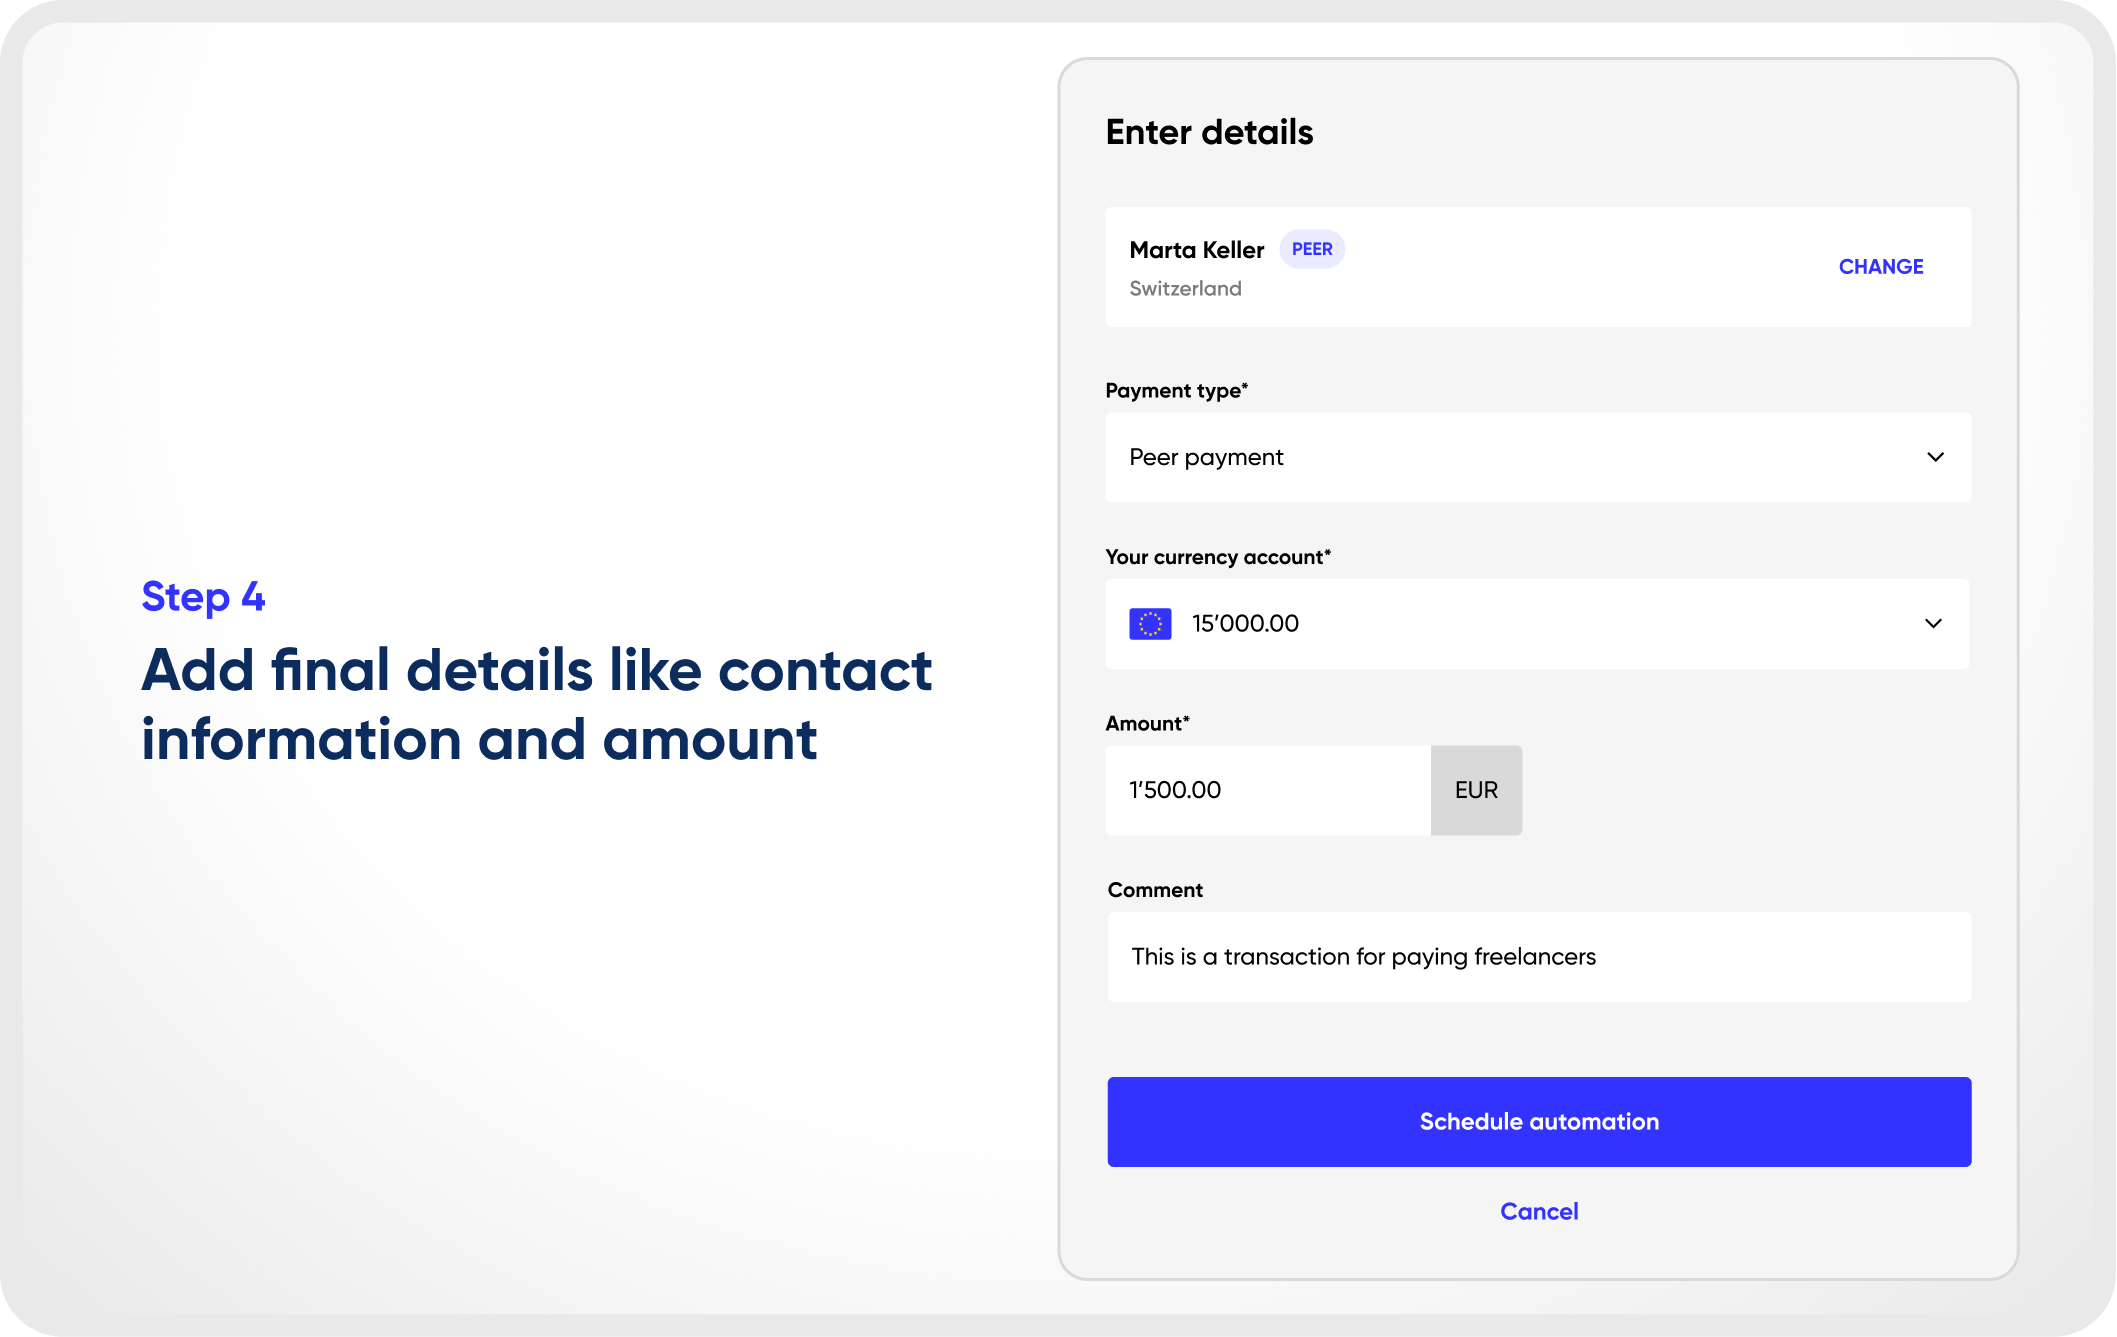Expand the currency account selector
The height and width of the screenshot is (1337, 2117).
[x=1537, y=623]
